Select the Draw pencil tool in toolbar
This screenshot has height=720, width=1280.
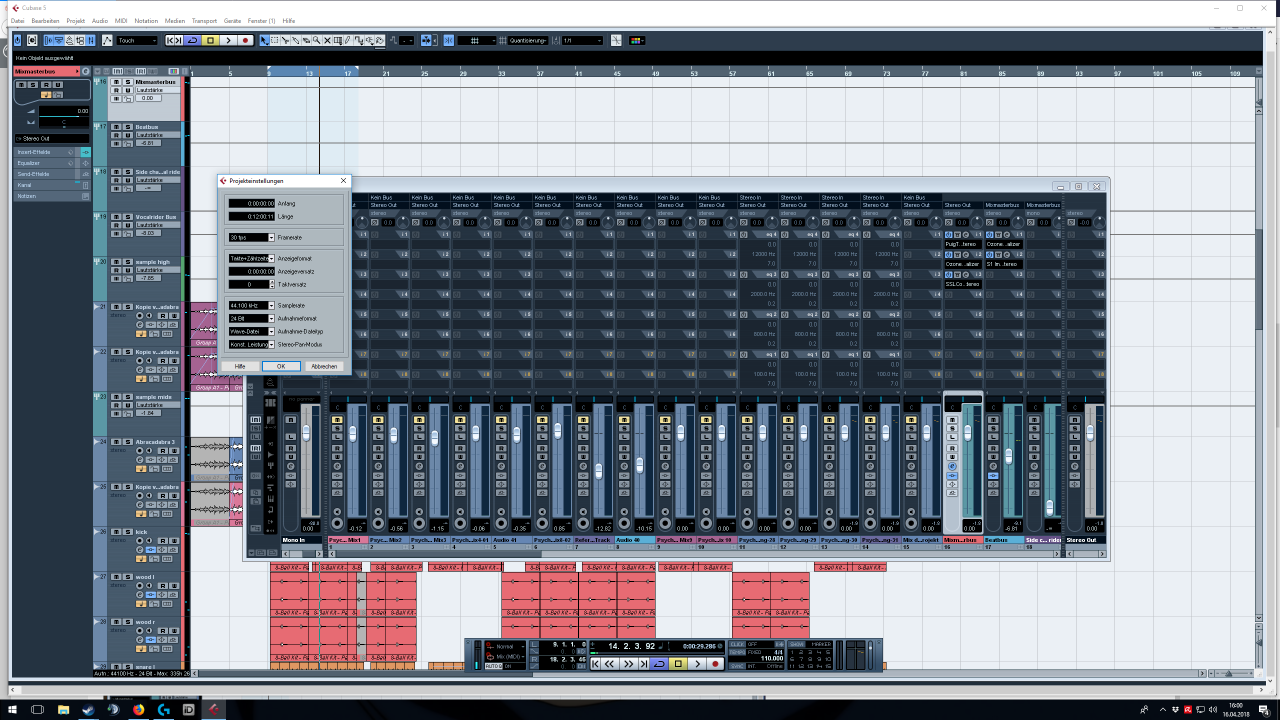coord(348,40)
